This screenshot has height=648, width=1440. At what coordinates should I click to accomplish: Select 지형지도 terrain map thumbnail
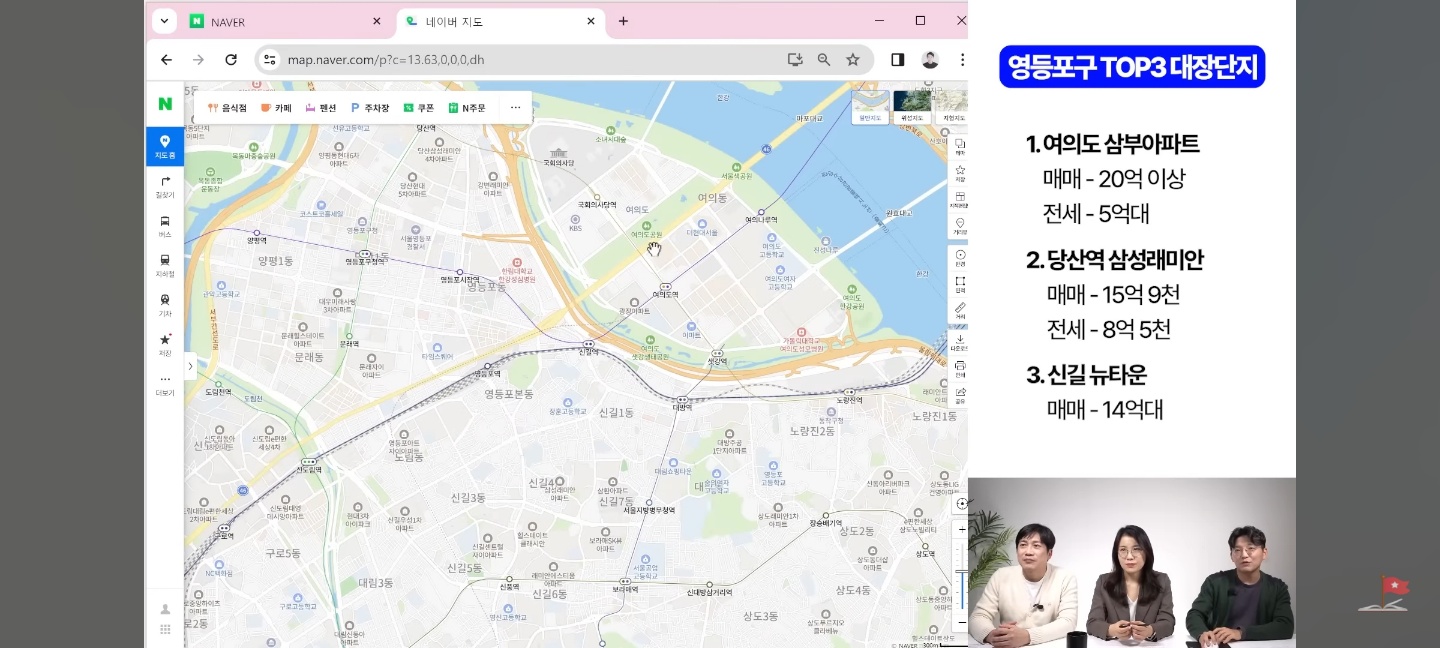pos(952,107)
